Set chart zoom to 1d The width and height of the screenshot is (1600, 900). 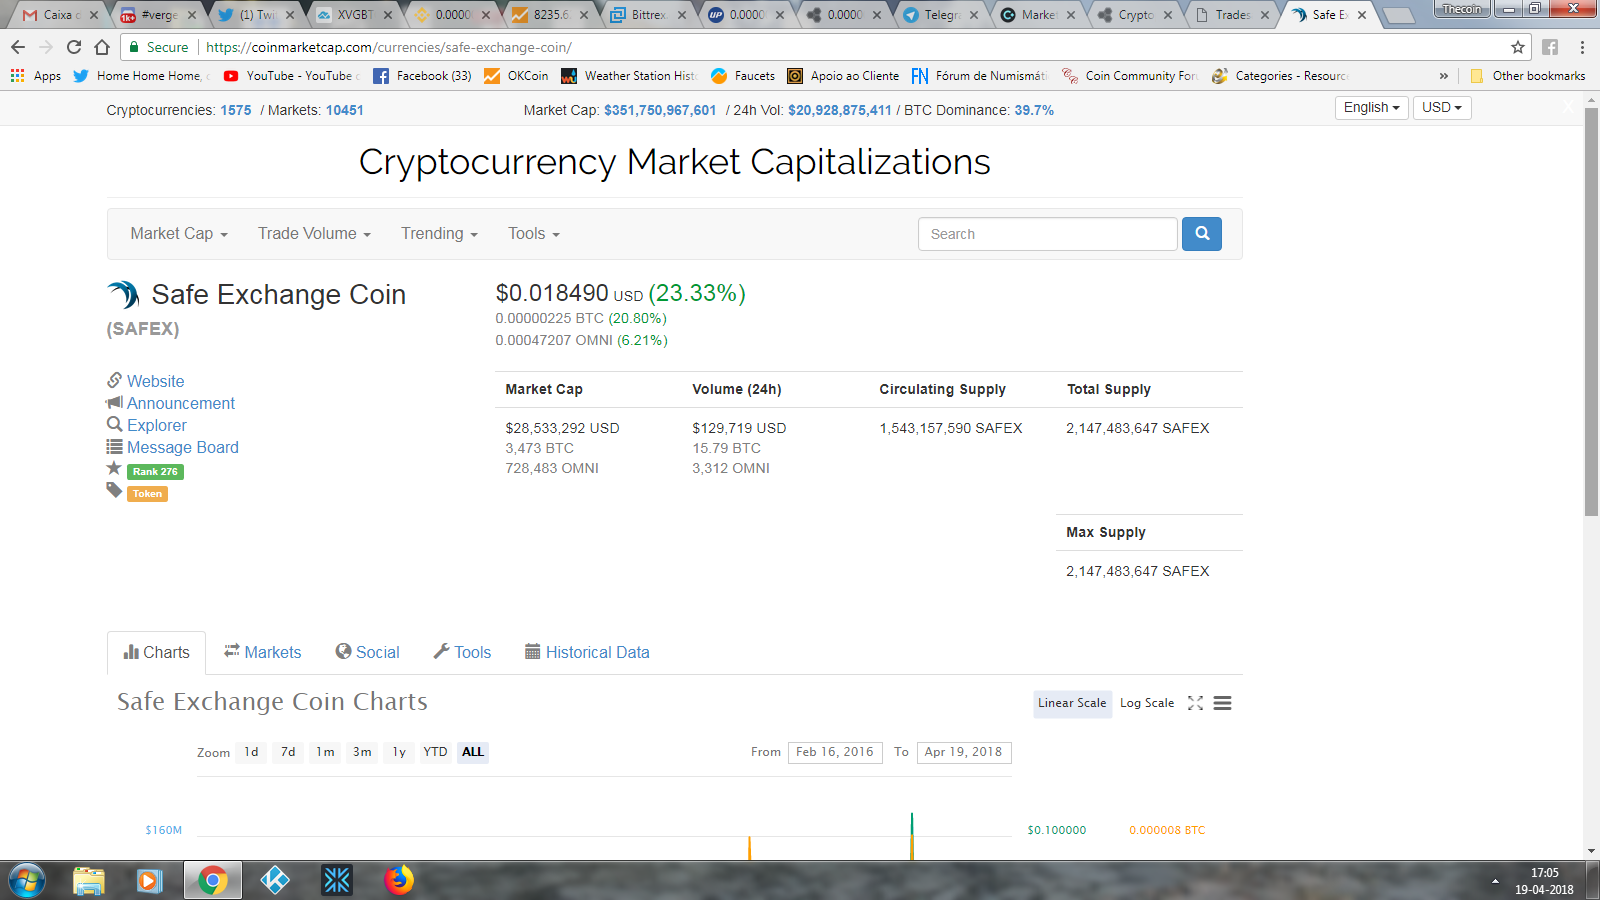point(251,752)
